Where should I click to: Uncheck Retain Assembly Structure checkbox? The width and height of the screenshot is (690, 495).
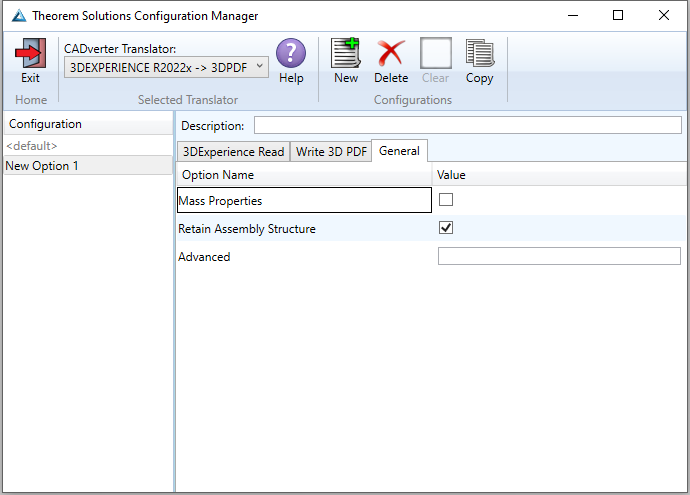(446, 228)
